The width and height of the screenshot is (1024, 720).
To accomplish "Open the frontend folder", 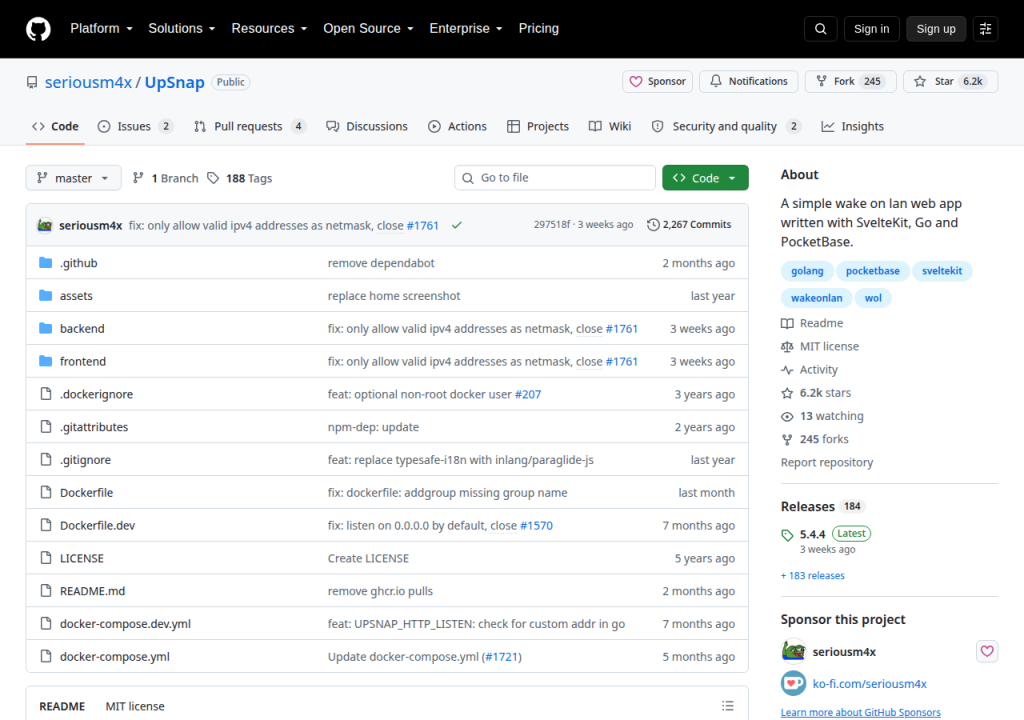I will click(82, 361).
